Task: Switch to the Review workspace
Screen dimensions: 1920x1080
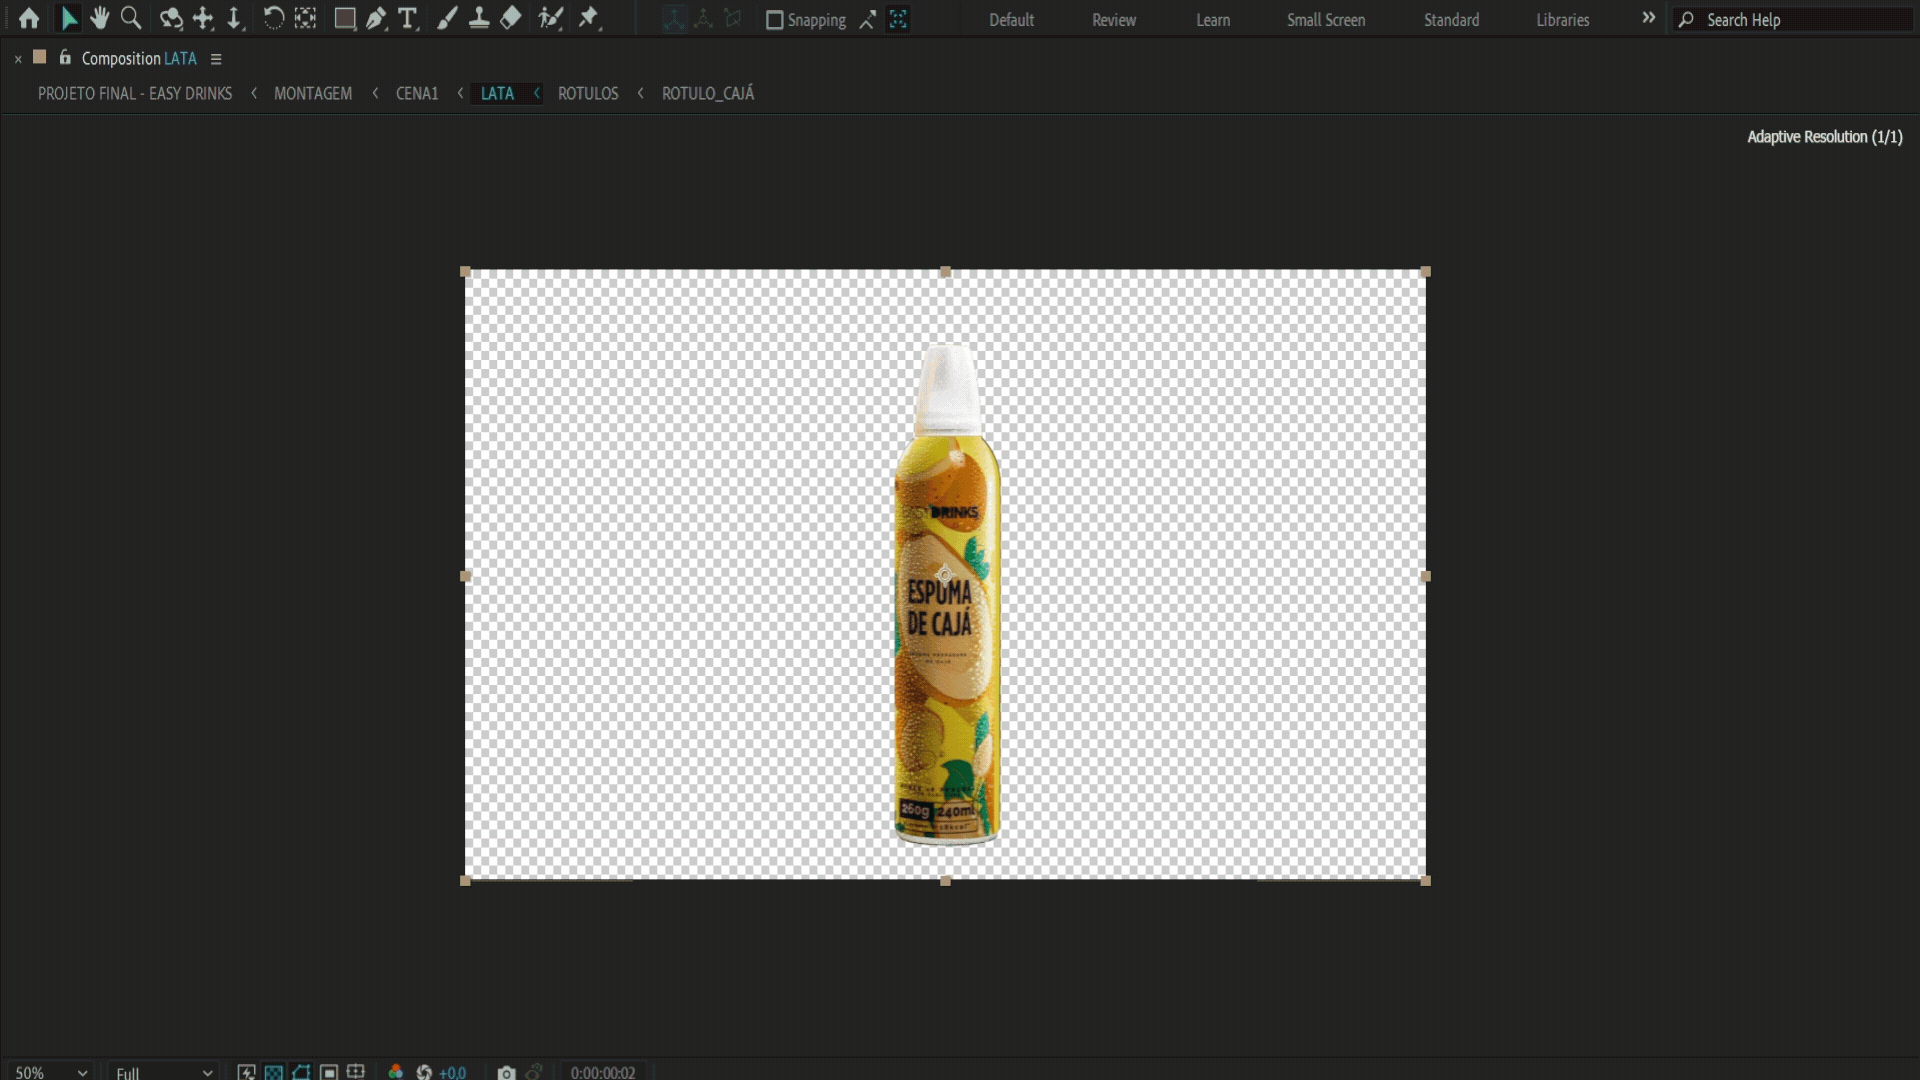Action: tap(1114, 20)
